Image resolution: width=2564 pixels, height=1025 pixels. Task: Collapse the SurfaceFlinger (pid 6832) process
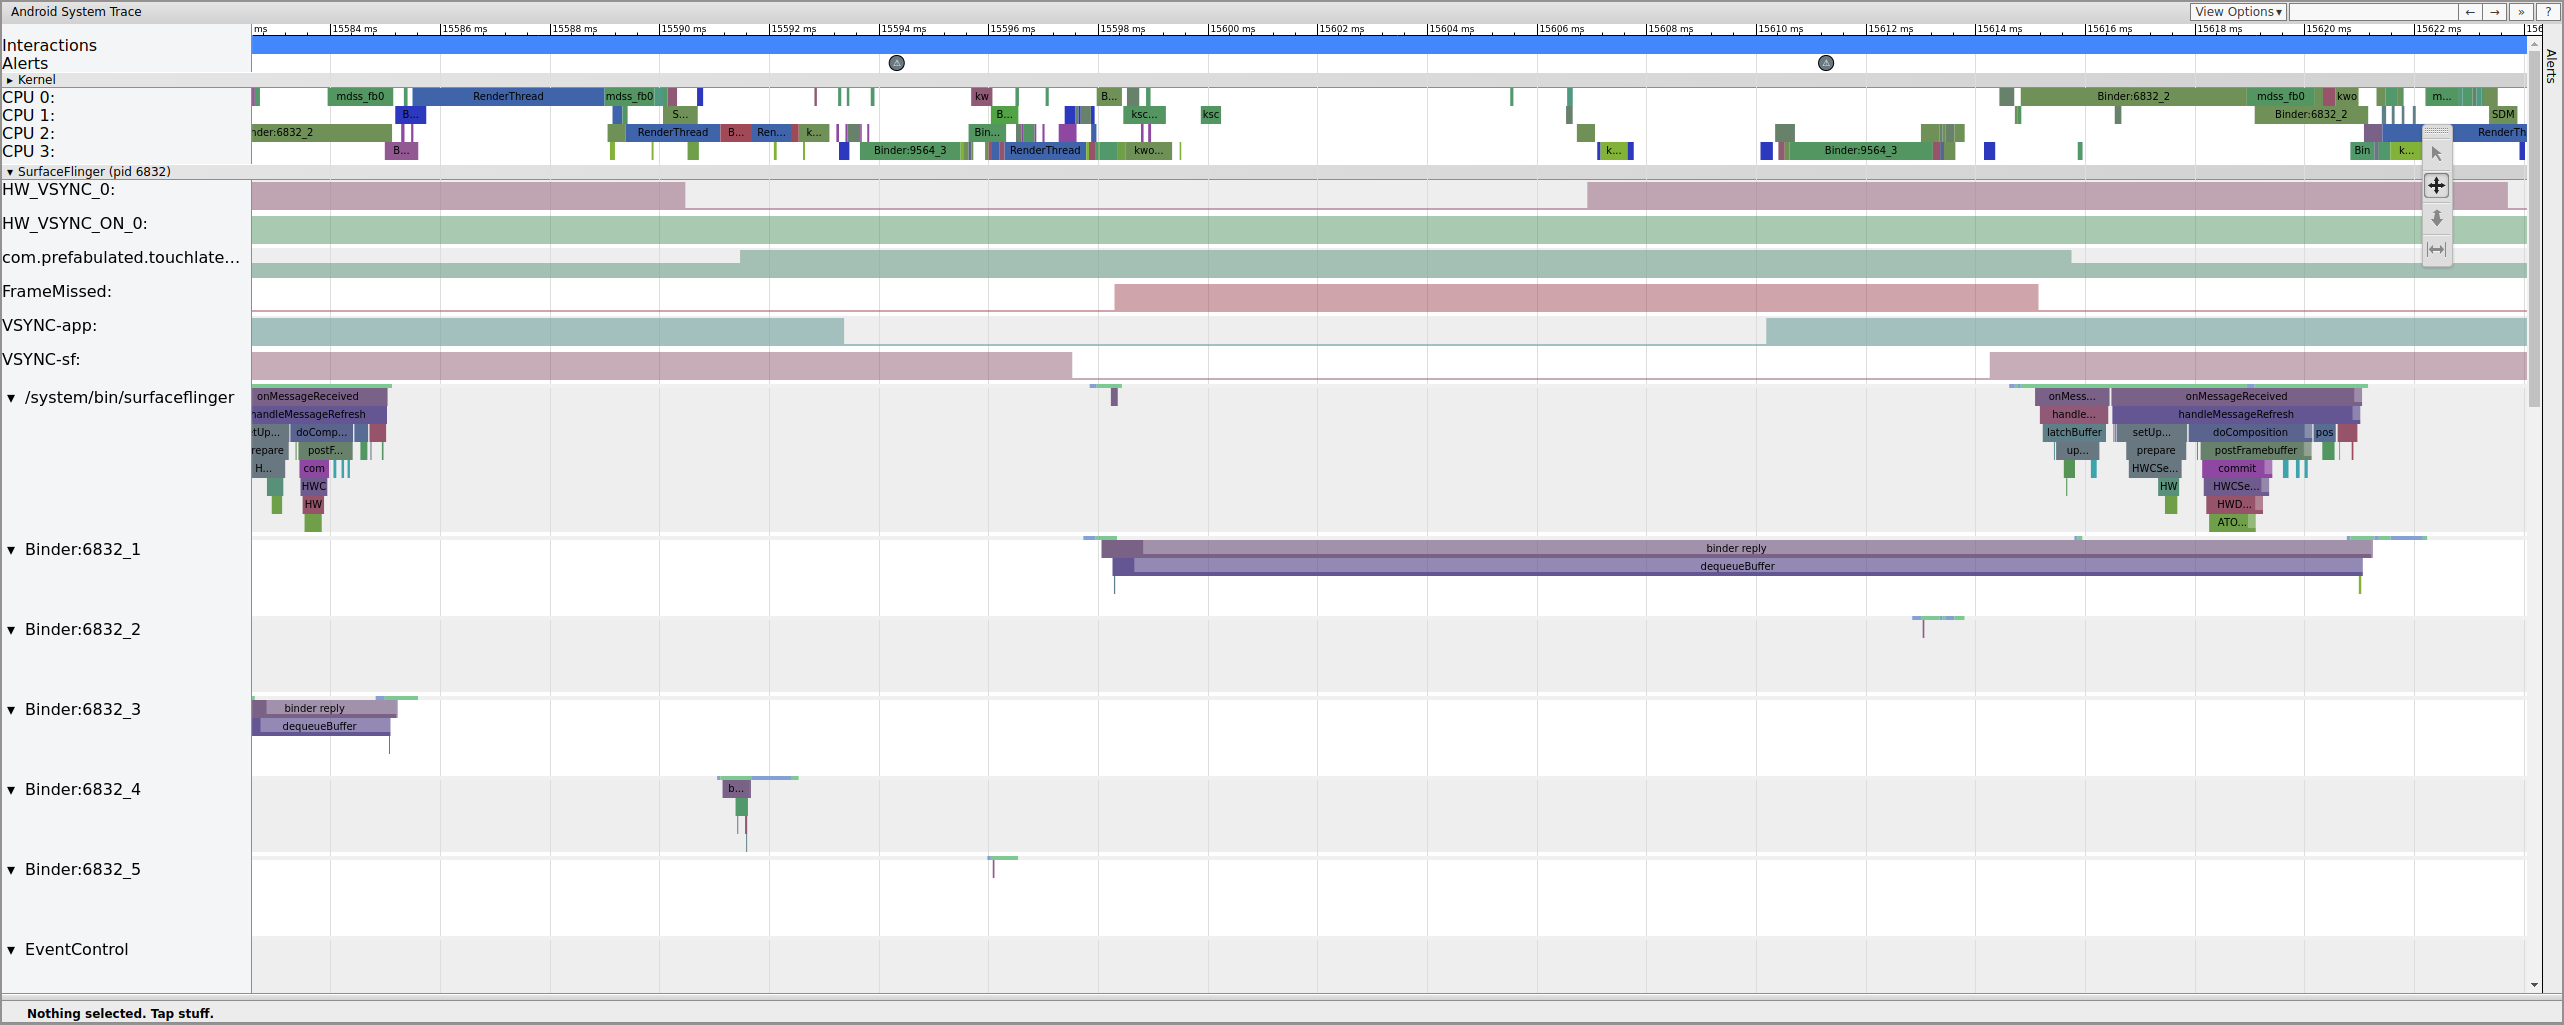(10, 172)
